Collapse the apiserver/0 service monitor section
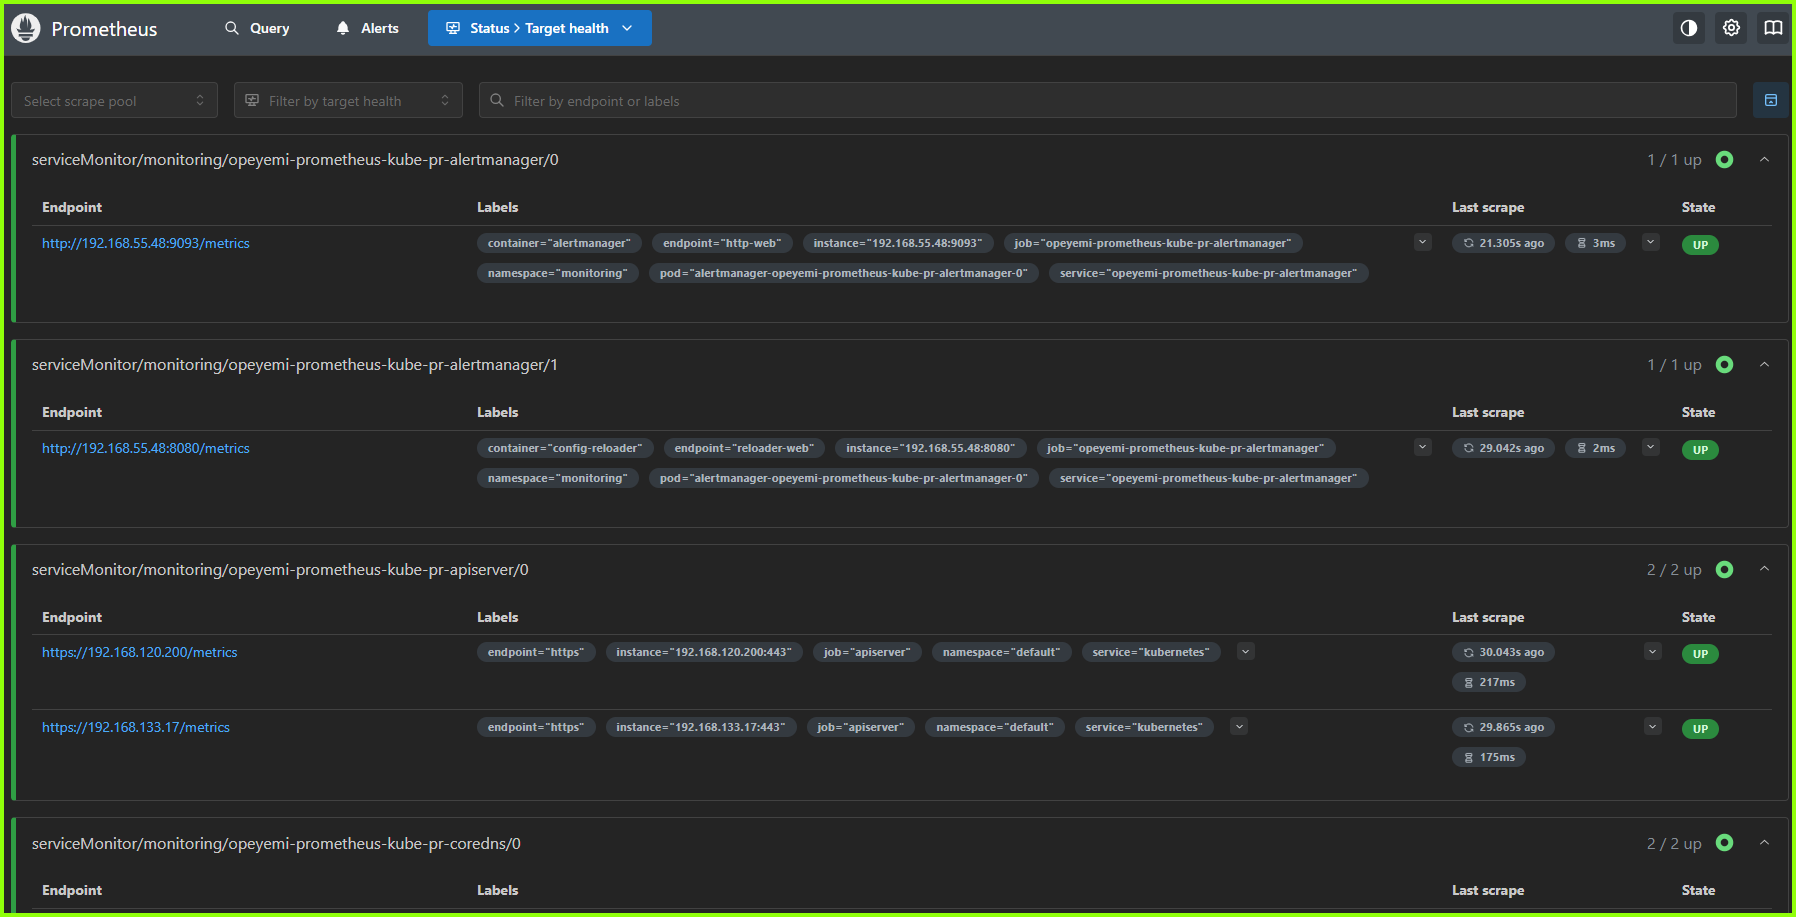Image resolution: width=1796 pixels, height=917 pixels. (x=1764, y=569)
